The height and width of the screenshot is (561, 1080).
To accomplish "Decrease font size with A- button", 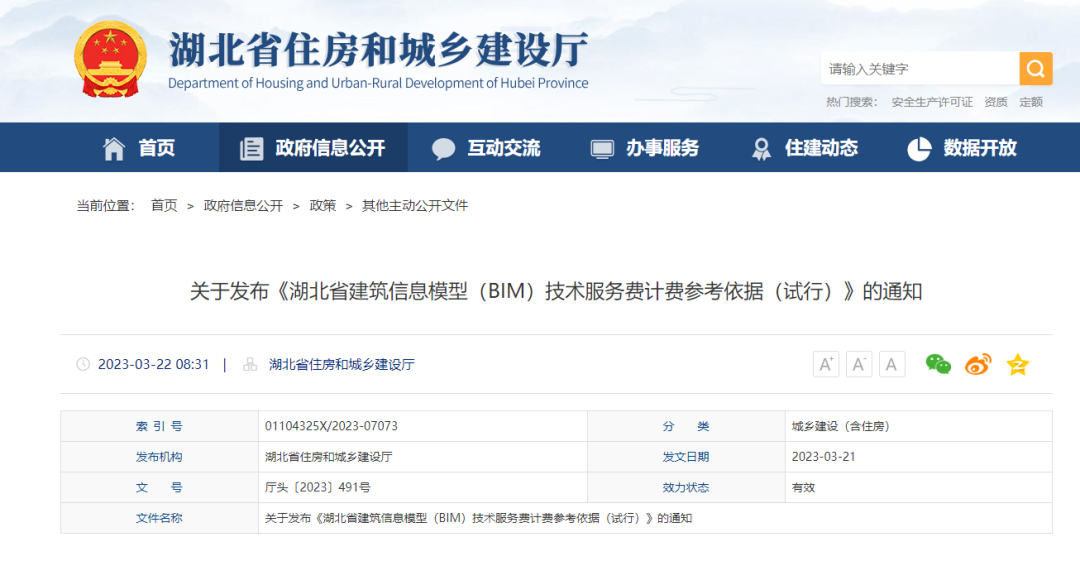I will 859,364.
